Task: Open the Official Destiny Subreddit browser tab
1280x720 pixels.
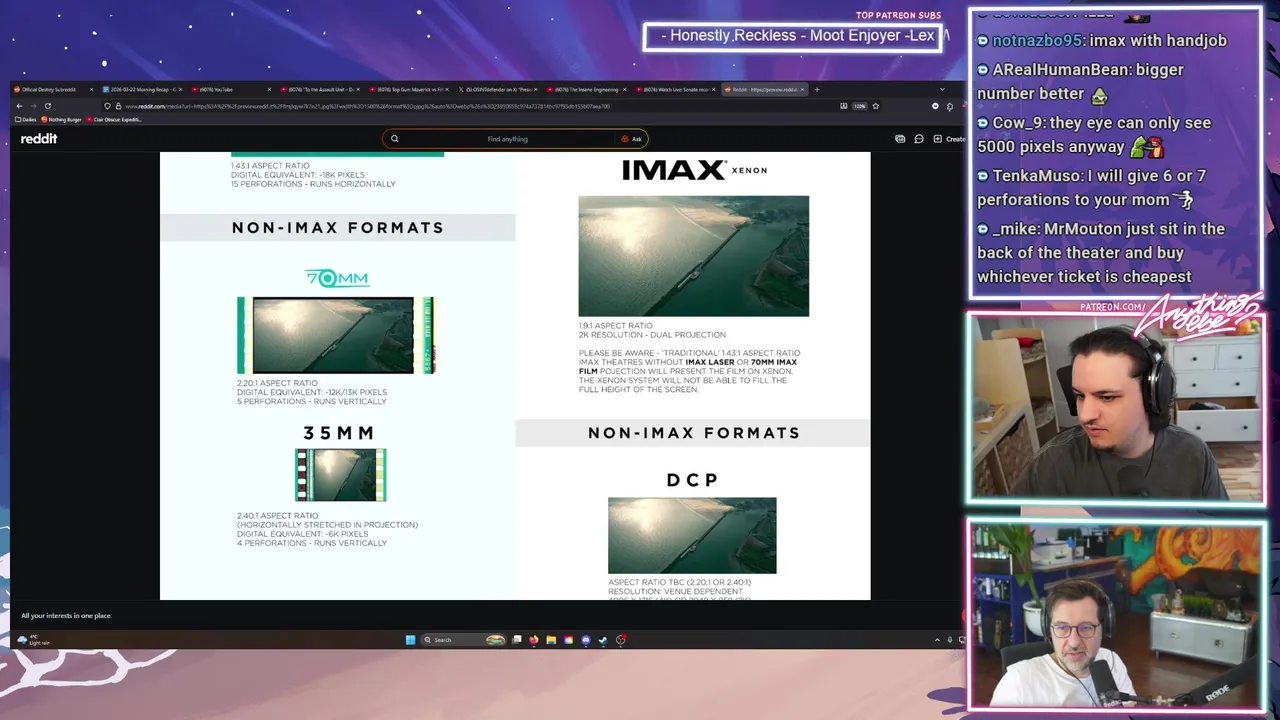Action: pyautogui.click(x=52, y=90)
